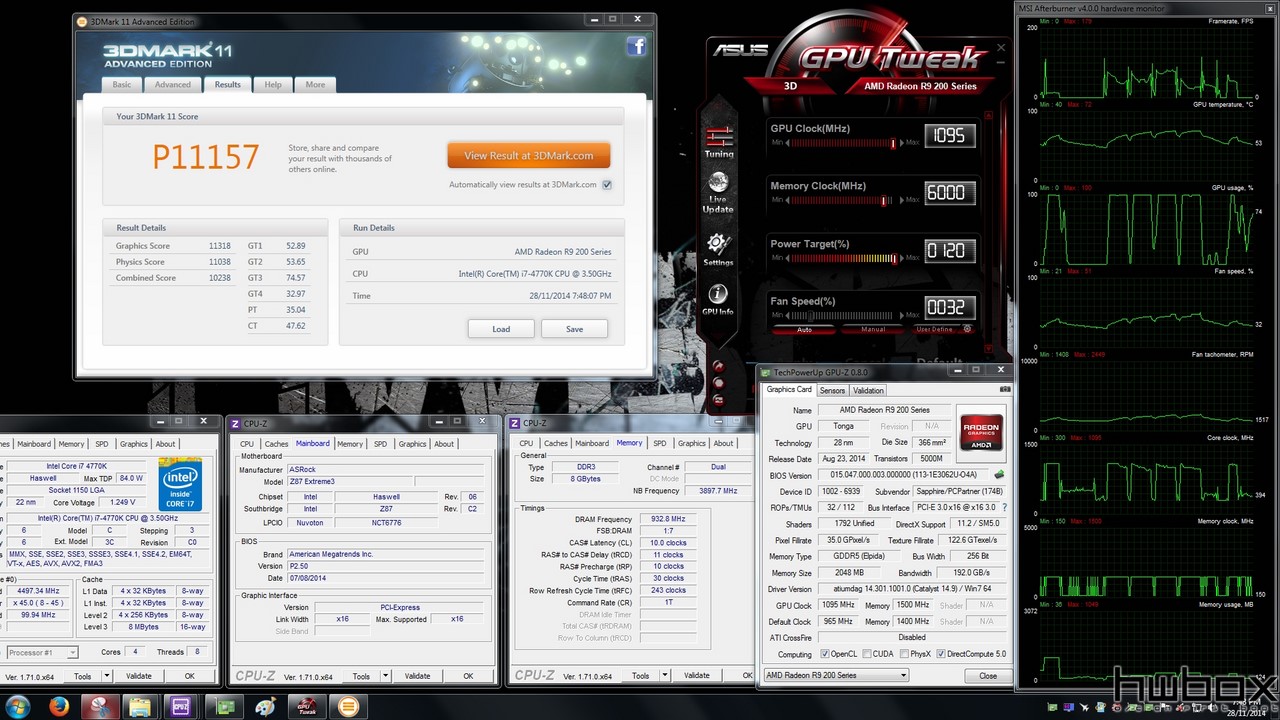The image size is (1280, 720).
Task: Switch to GPU-Z taskbar icon
Action: [x=223, y=706]
